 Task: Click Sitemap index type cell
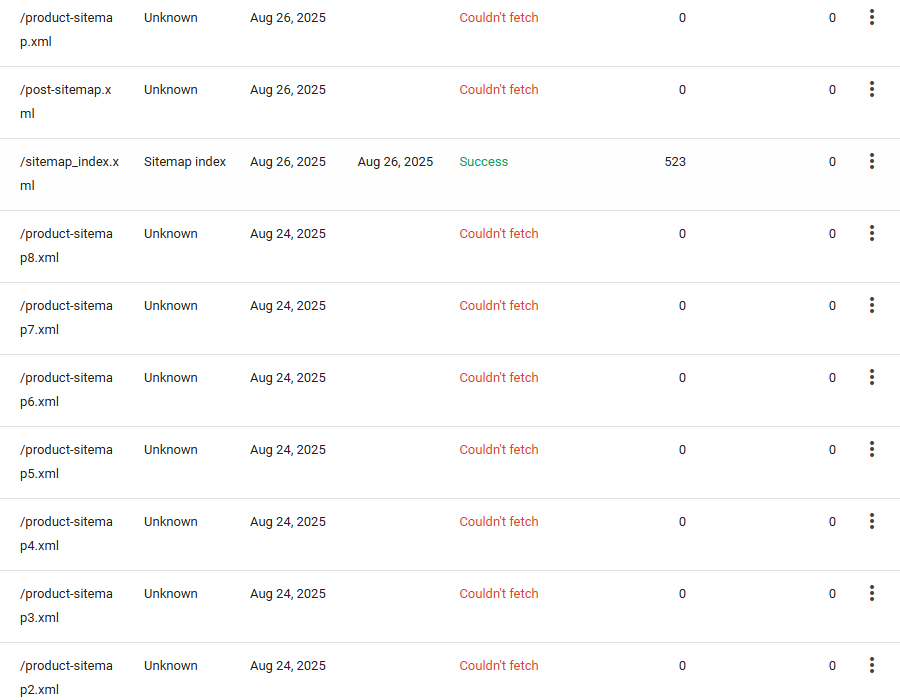pyautogui.click(x=185, y=162)
